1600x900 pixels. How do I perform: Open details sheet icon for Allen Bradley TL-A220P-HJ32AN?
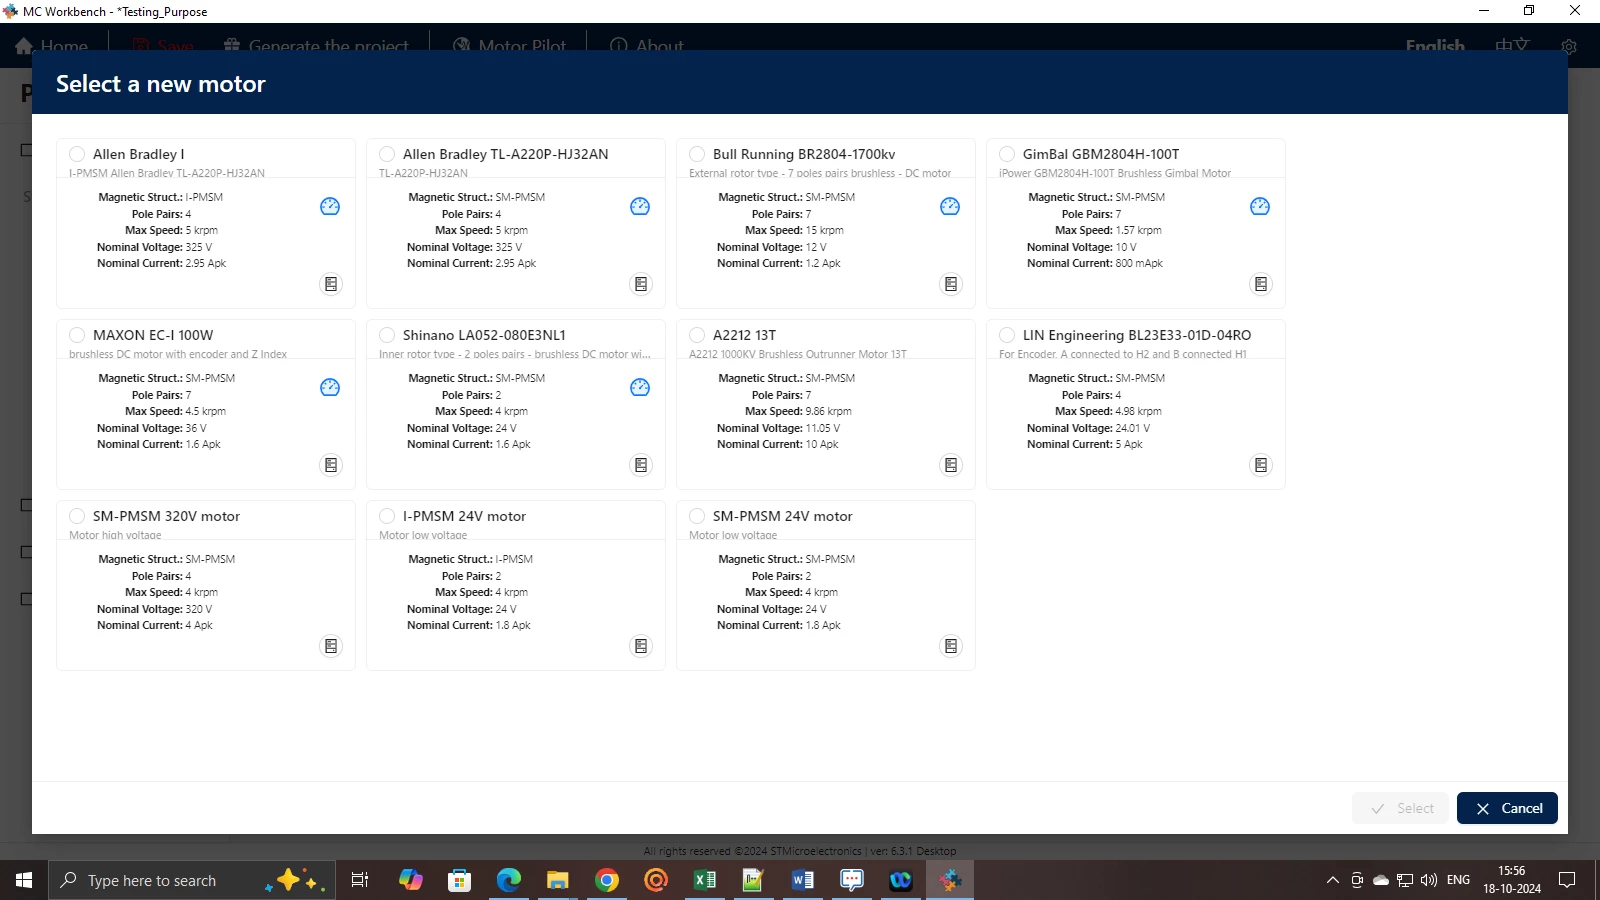click(x=641, y=284)
